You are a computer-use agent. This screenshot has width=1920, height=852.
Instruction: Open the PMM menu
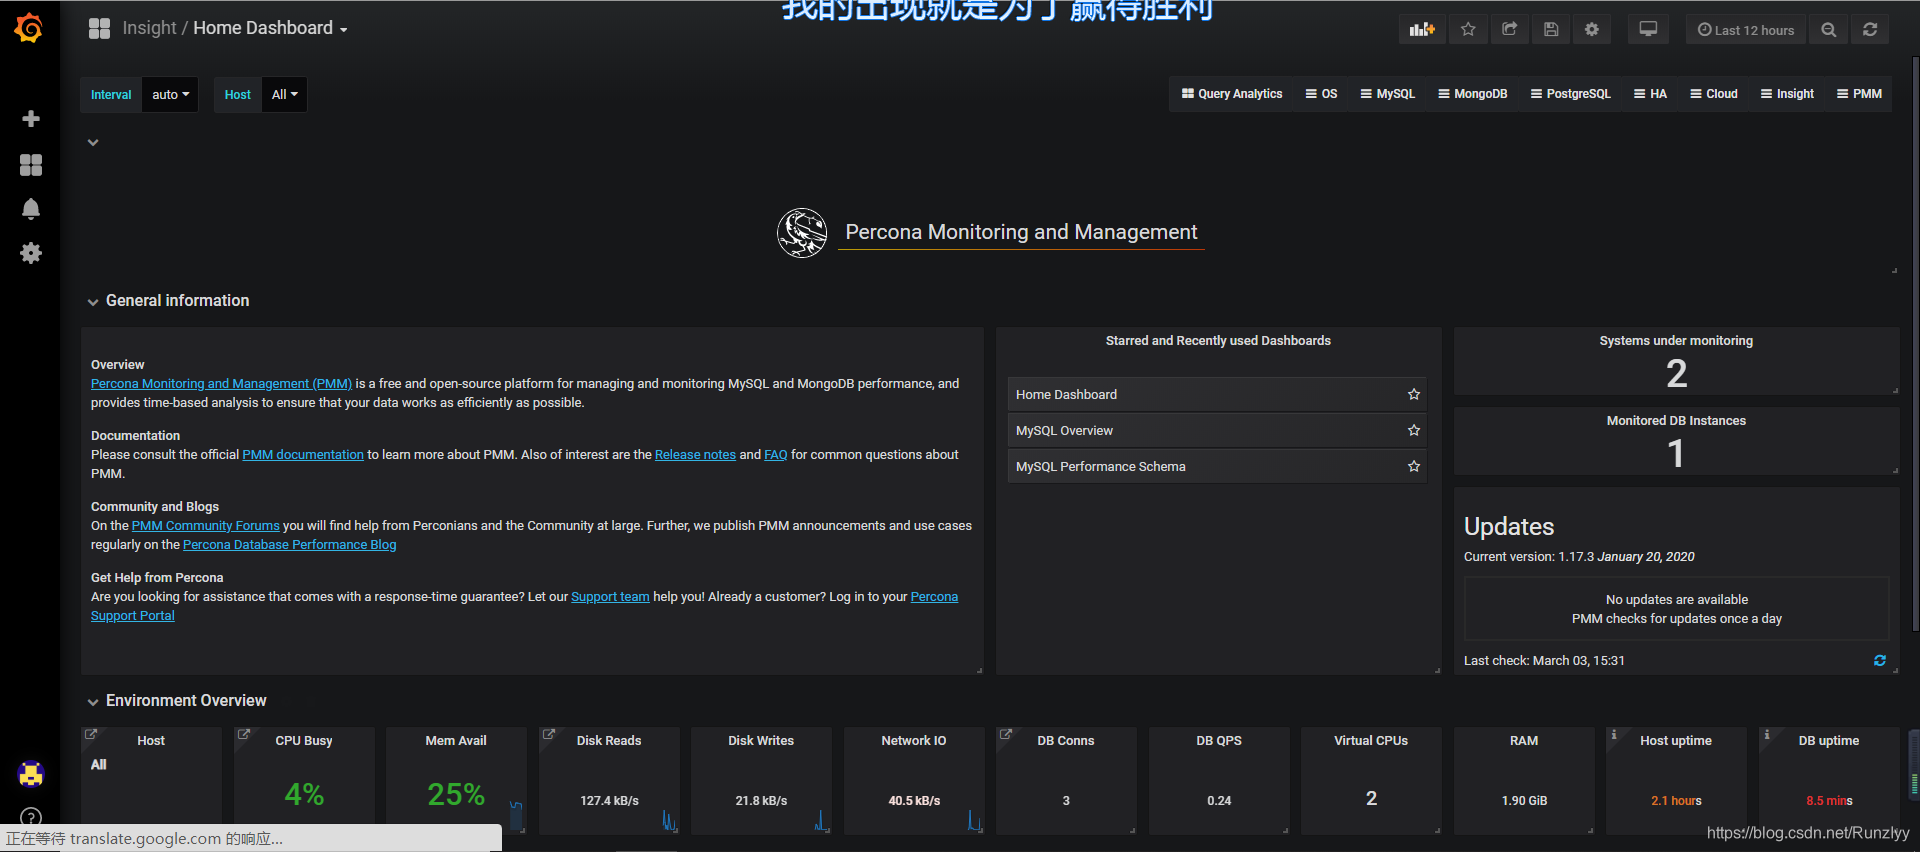[1859, 94]
